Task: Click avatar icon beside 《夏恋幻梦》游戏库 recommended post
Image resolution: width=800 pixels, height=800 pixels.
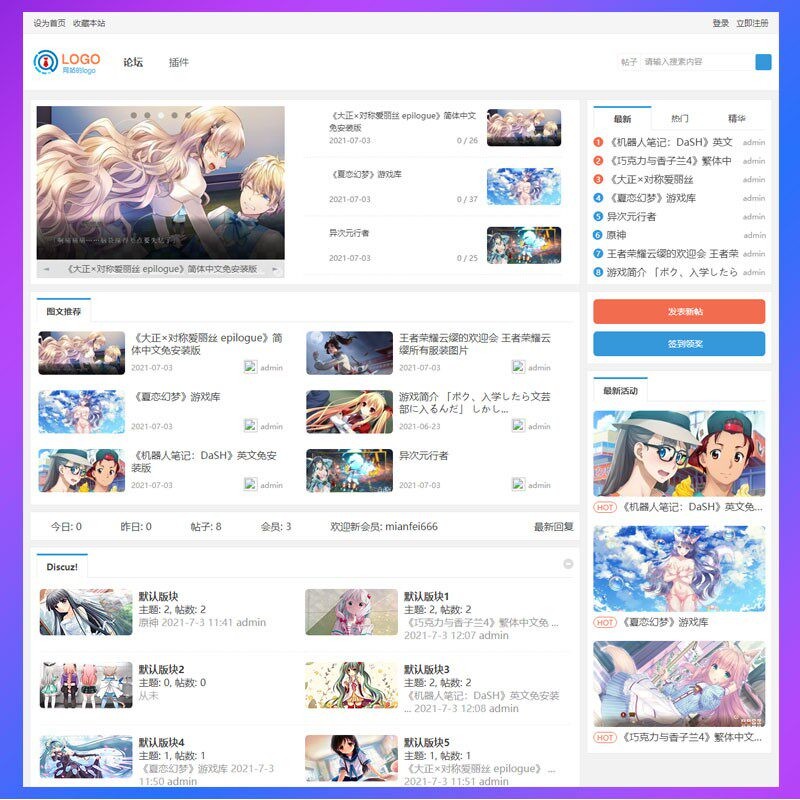Action: [251, 426]
